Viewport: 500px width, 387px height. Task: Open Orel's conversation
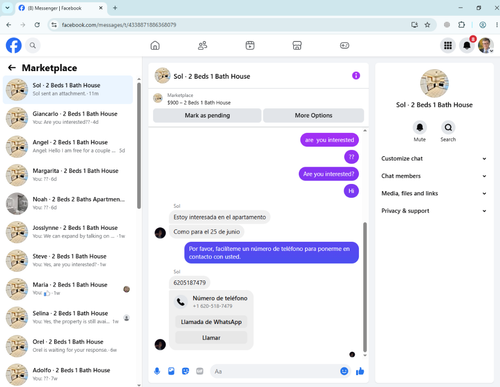(x=68, y=346)
